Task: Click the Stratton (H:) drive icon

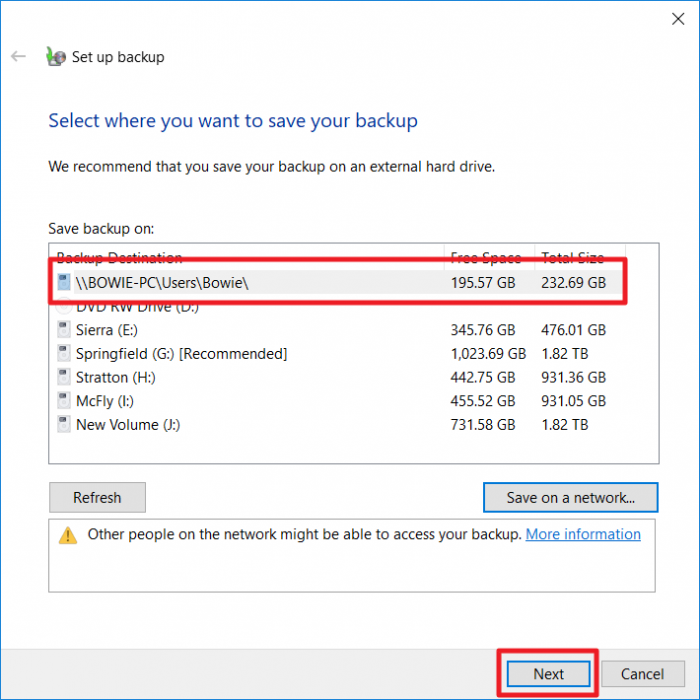Action: pos(65,377)
